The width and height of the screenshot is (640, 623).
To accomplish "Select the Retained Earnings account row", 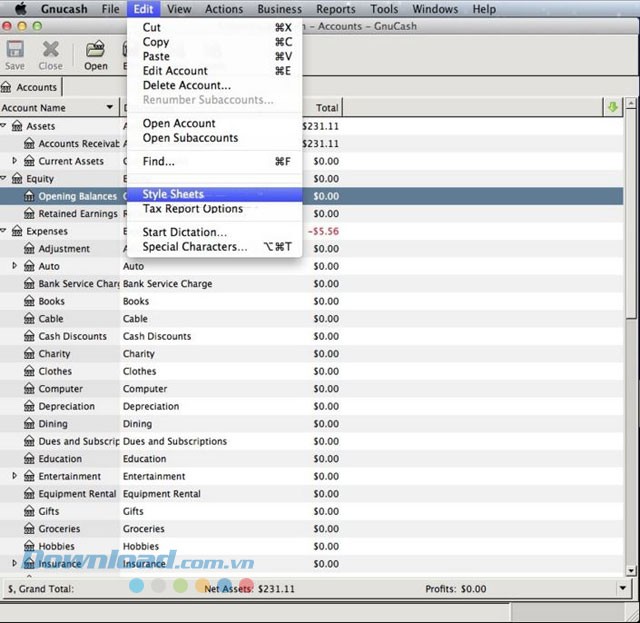I will click(x=77, y=214).
